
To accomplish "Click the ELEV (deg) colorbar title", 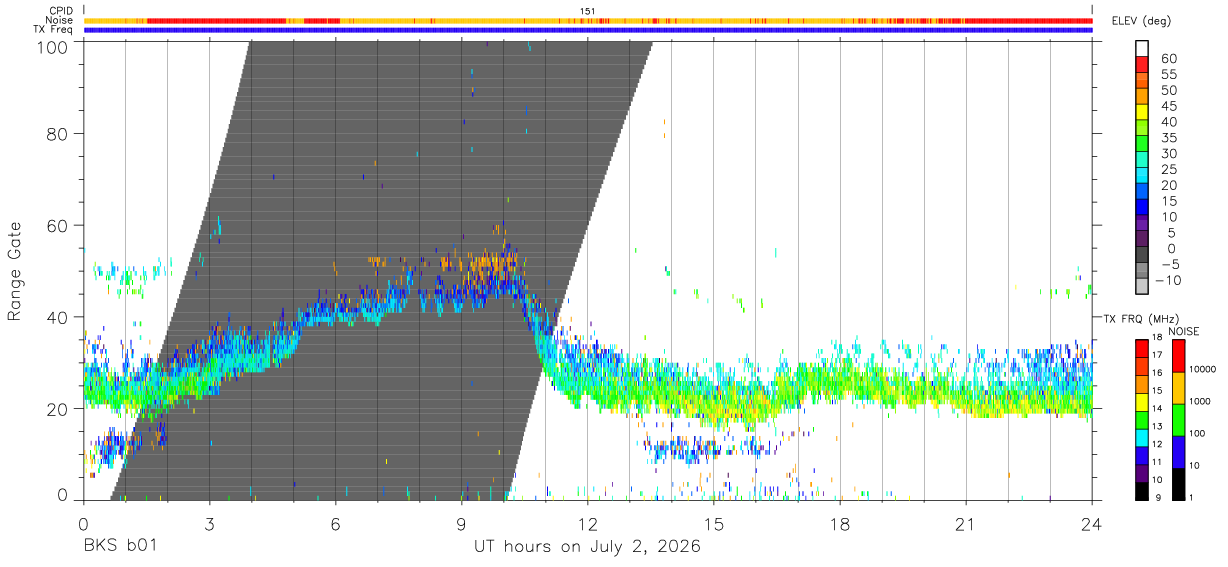I will (x=1141, y=20).
